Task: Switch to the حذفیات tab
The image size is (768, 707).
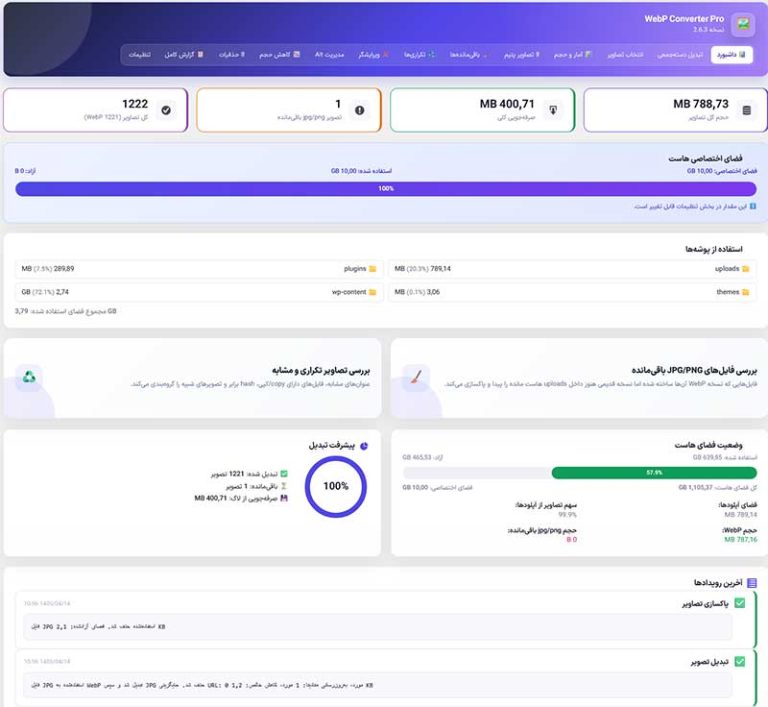Action: (x=231, y=55)
